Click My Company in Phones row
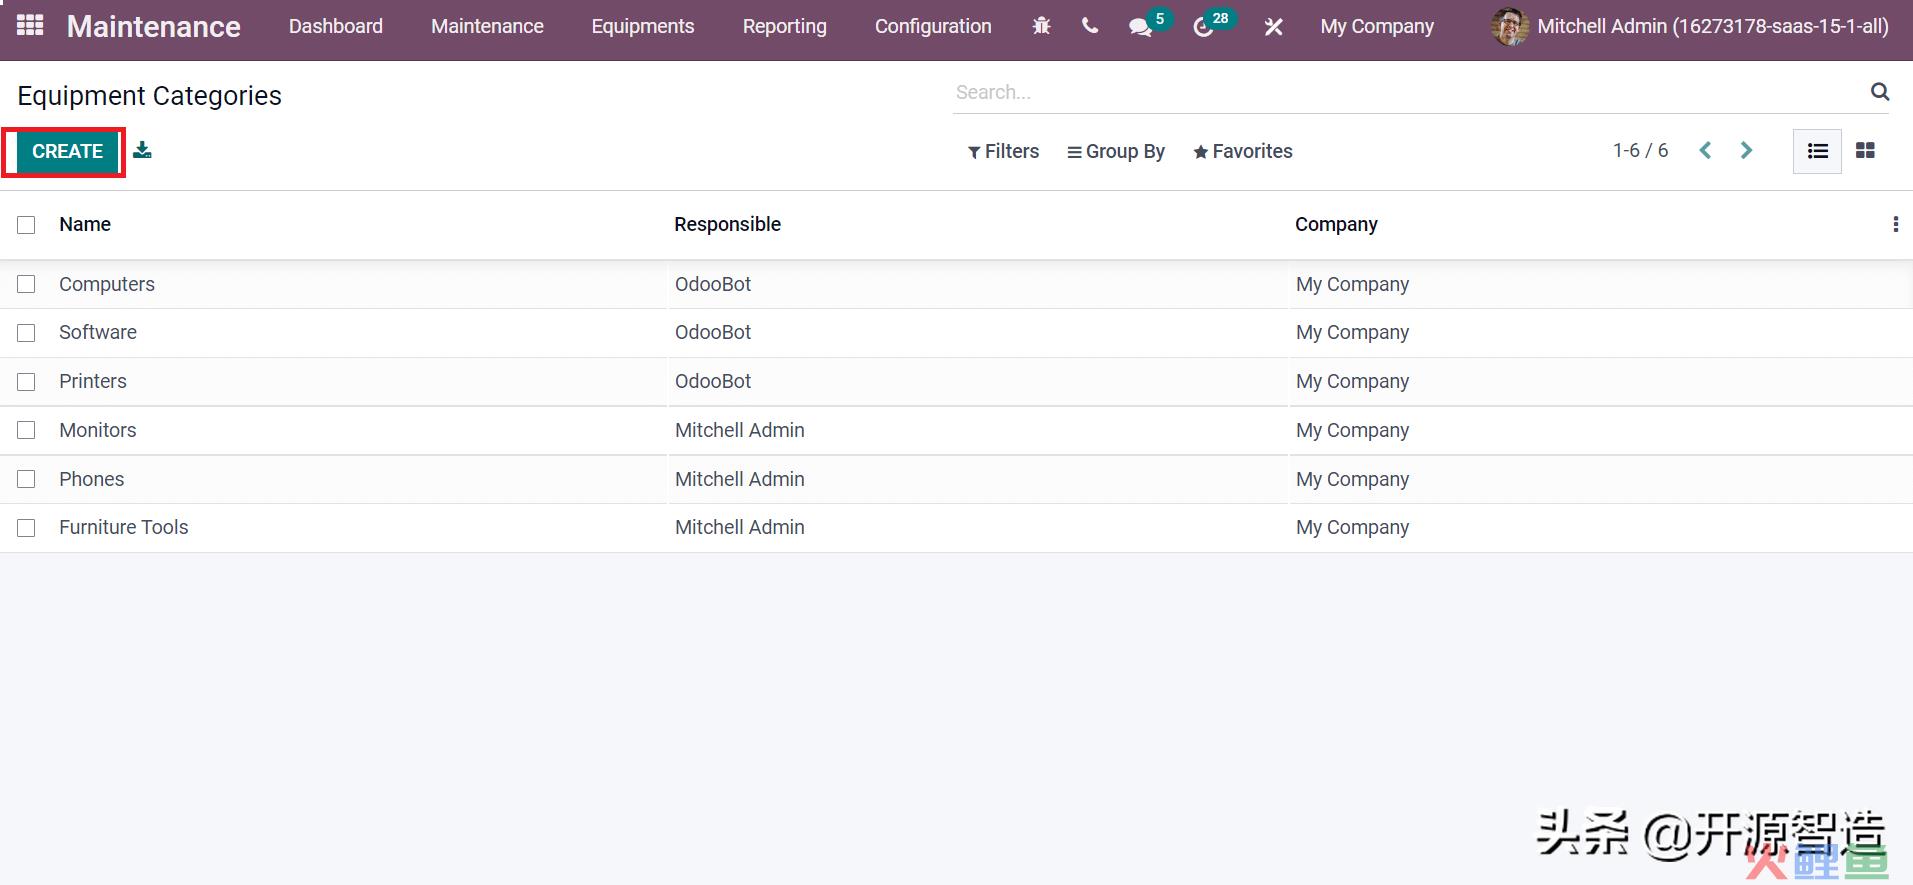Screen dimensions: 1913x885 [x=1353, y=479]
